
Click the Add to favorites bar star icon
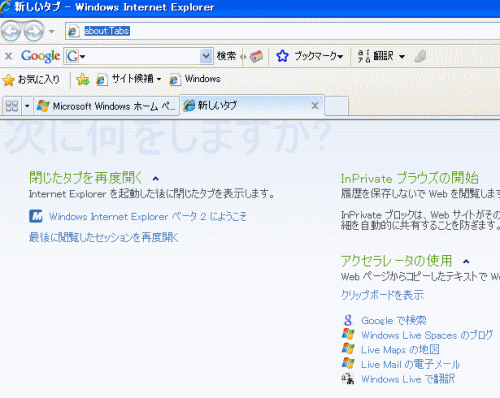pos(83,79)
